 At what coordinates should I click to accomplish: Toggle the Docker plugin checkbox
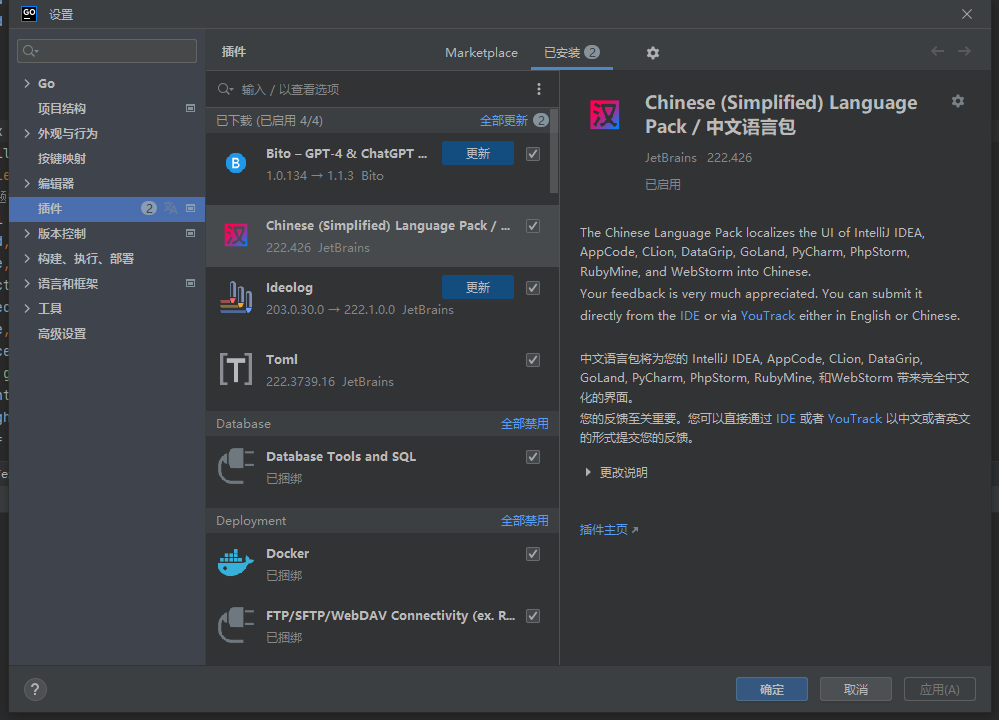tap(533, 553)
